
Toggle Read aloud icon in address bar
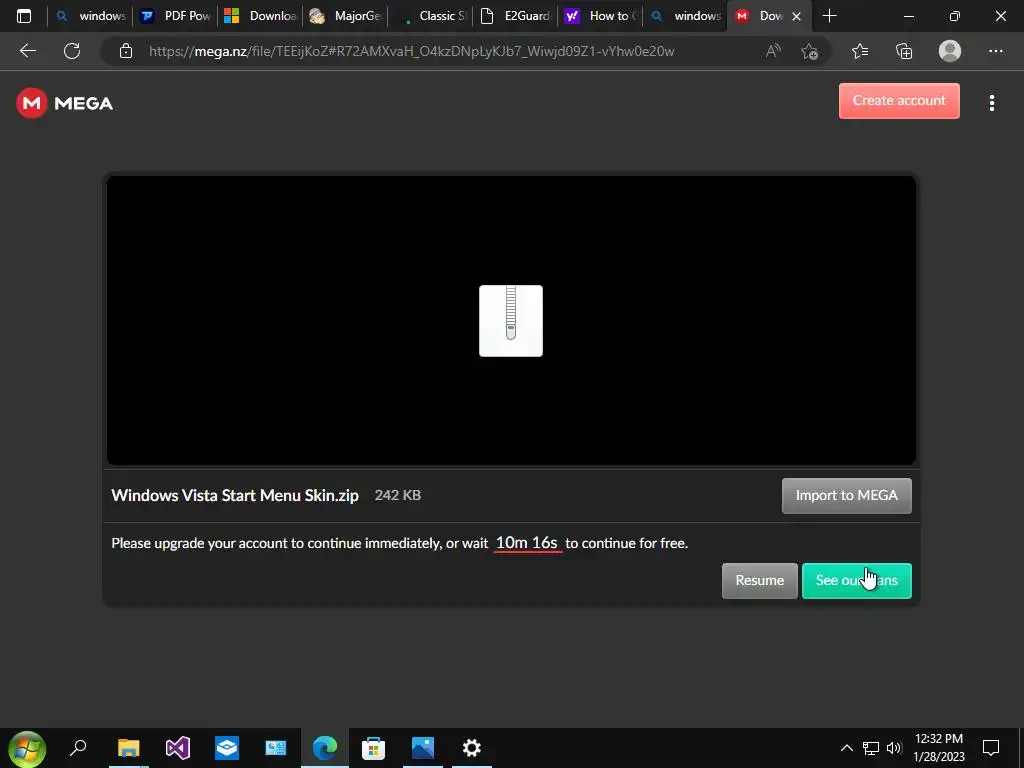tap(773, 51)
